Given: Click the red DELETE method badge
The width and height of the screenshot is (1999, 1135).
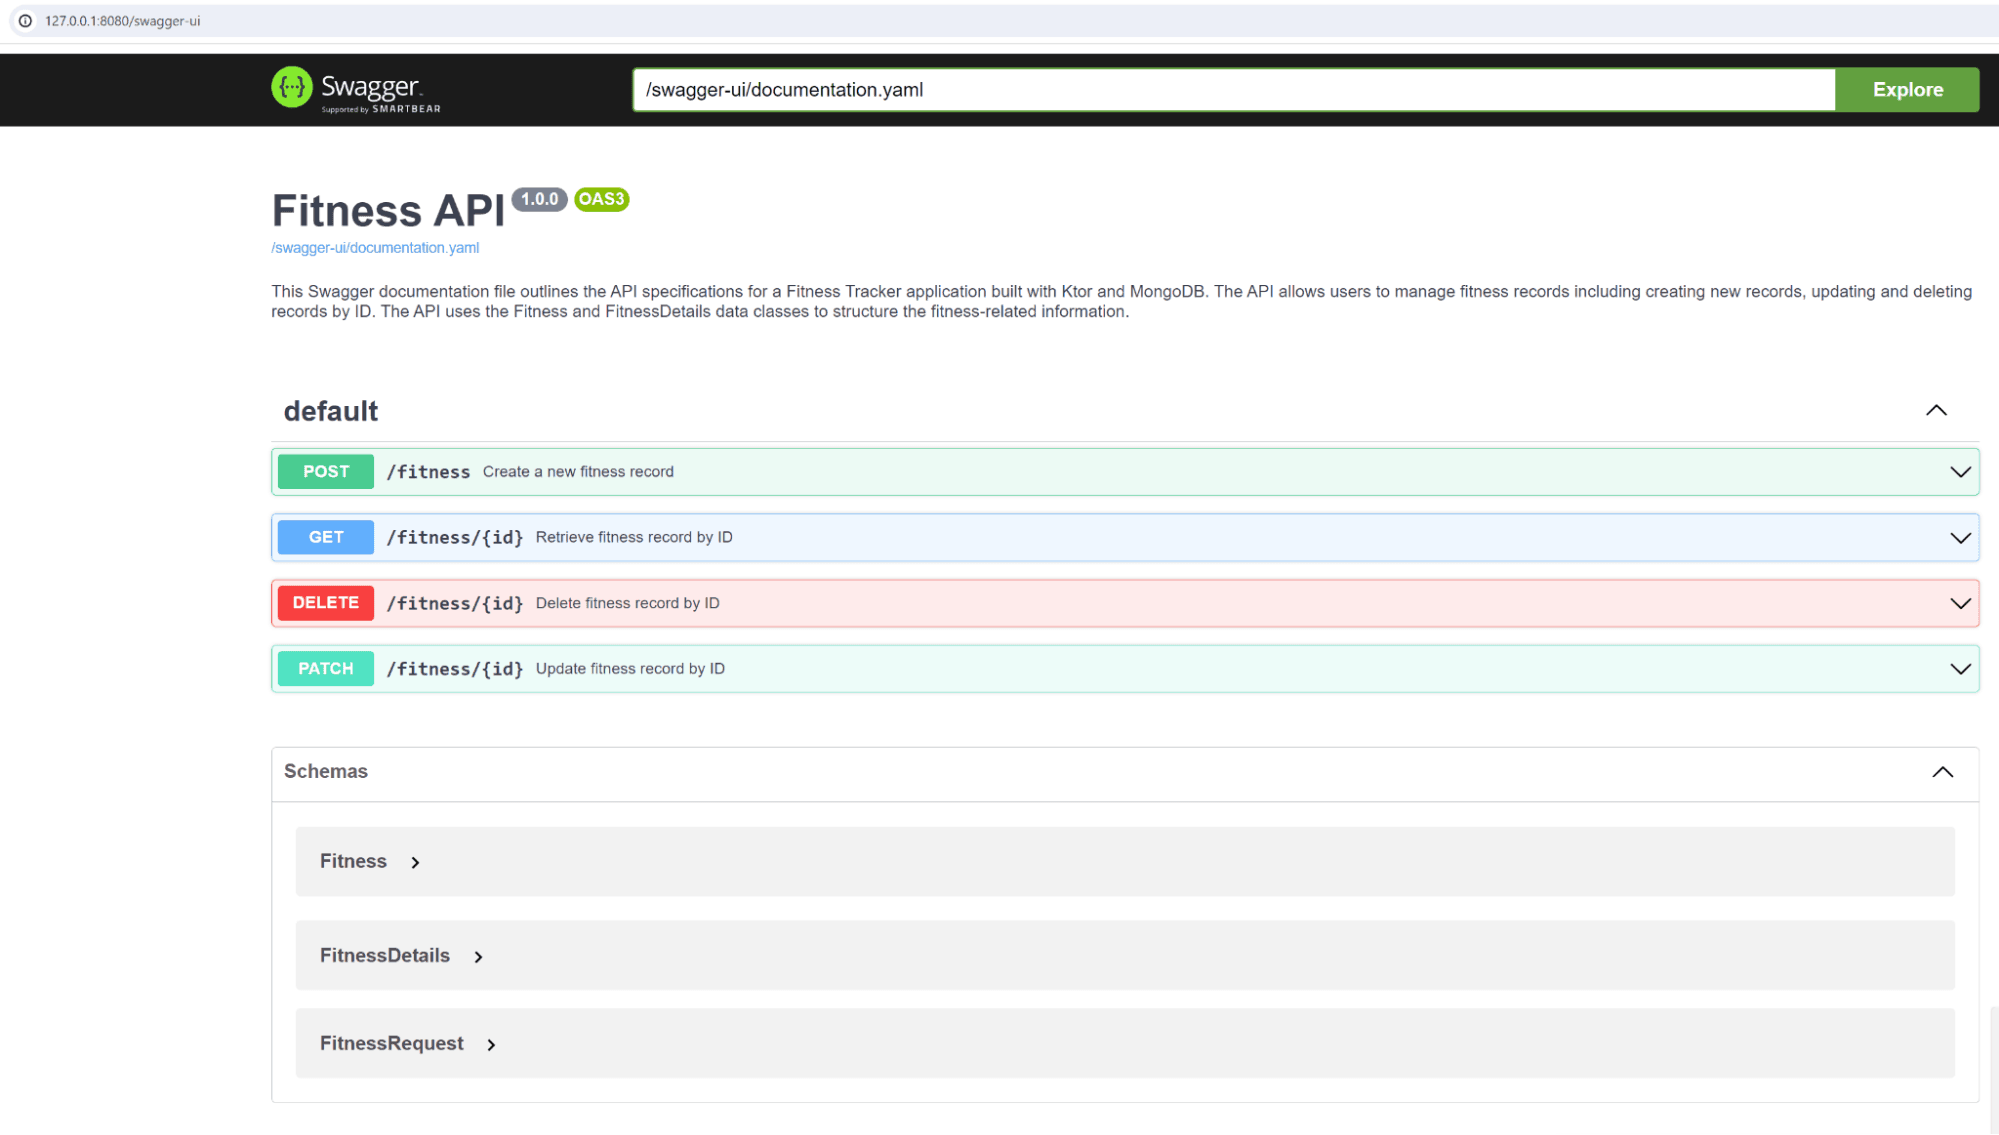Looking at the screenshot, I should [325, 602].
